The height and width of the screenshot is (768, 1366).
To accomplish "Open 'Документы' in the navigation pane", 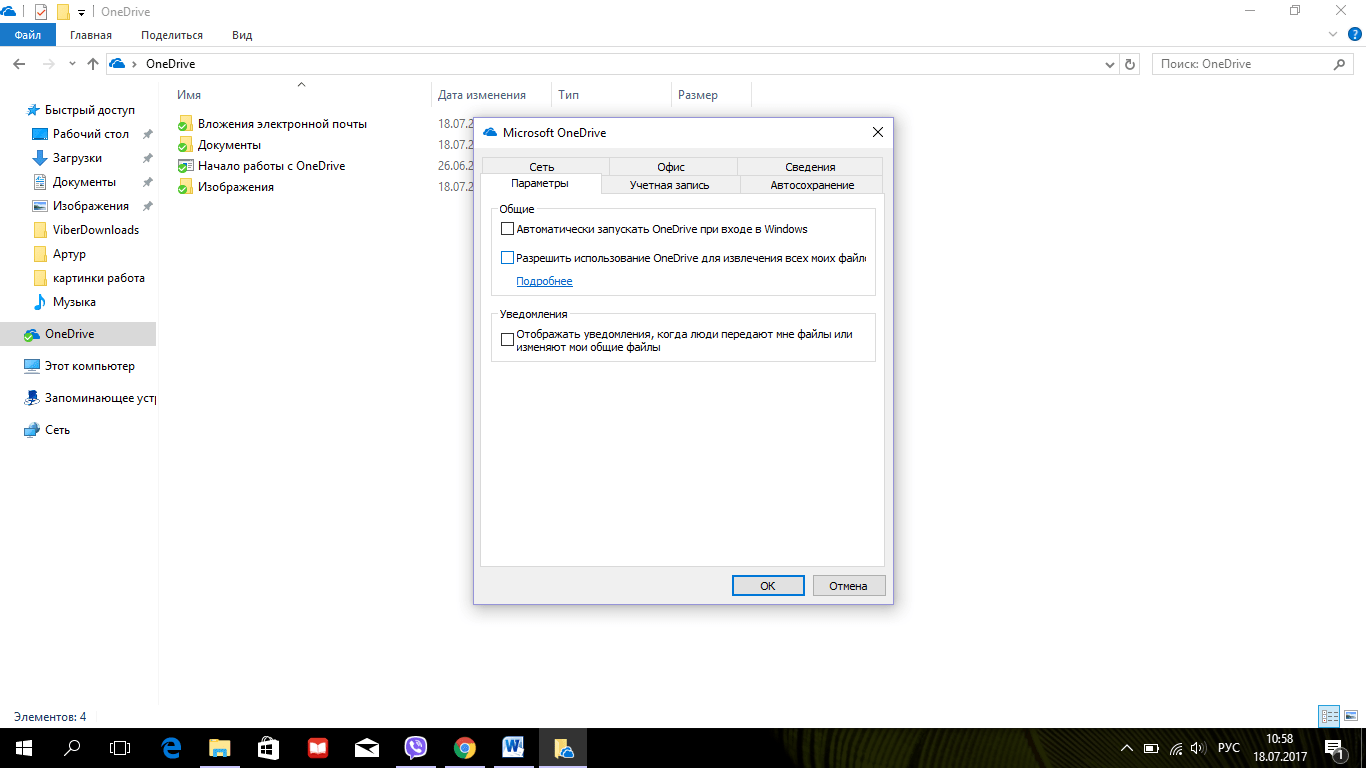I will pos(84,182).
